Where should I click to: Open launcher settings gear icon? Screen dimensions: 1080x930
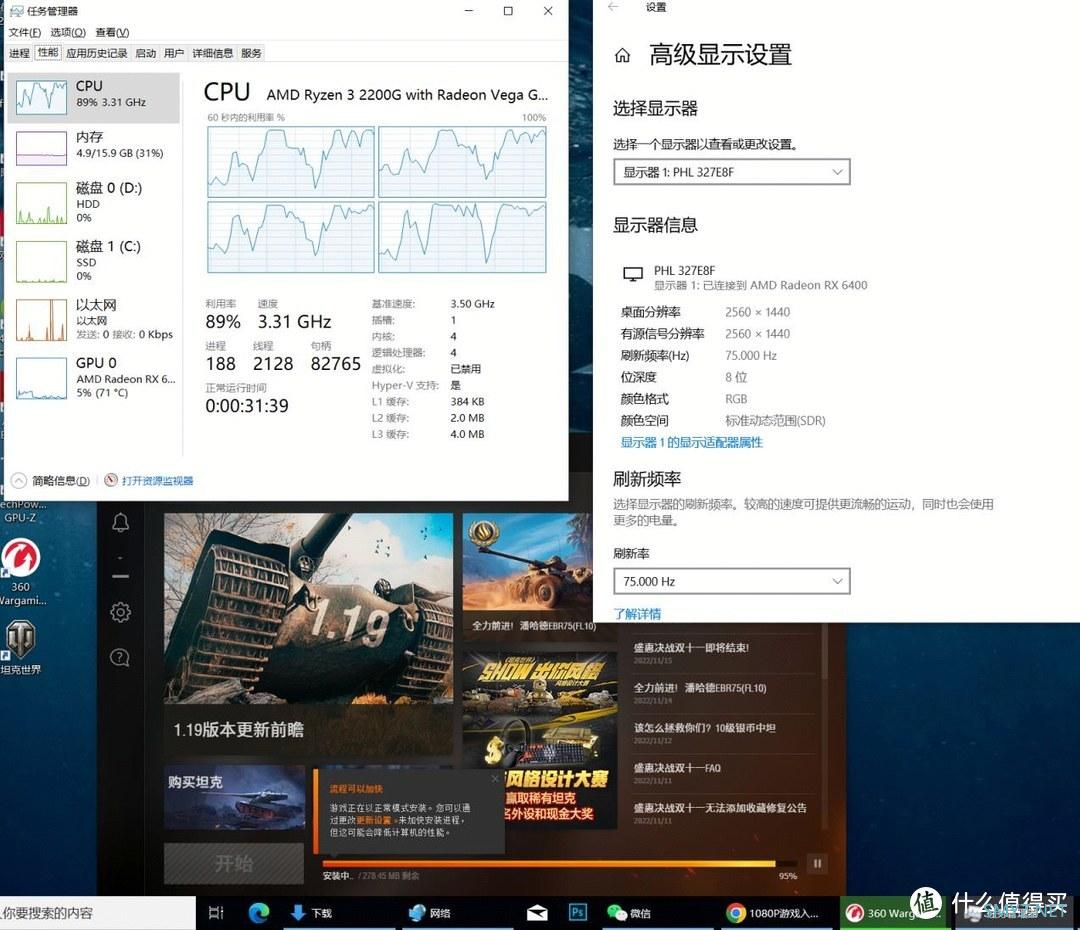[121, 612]
